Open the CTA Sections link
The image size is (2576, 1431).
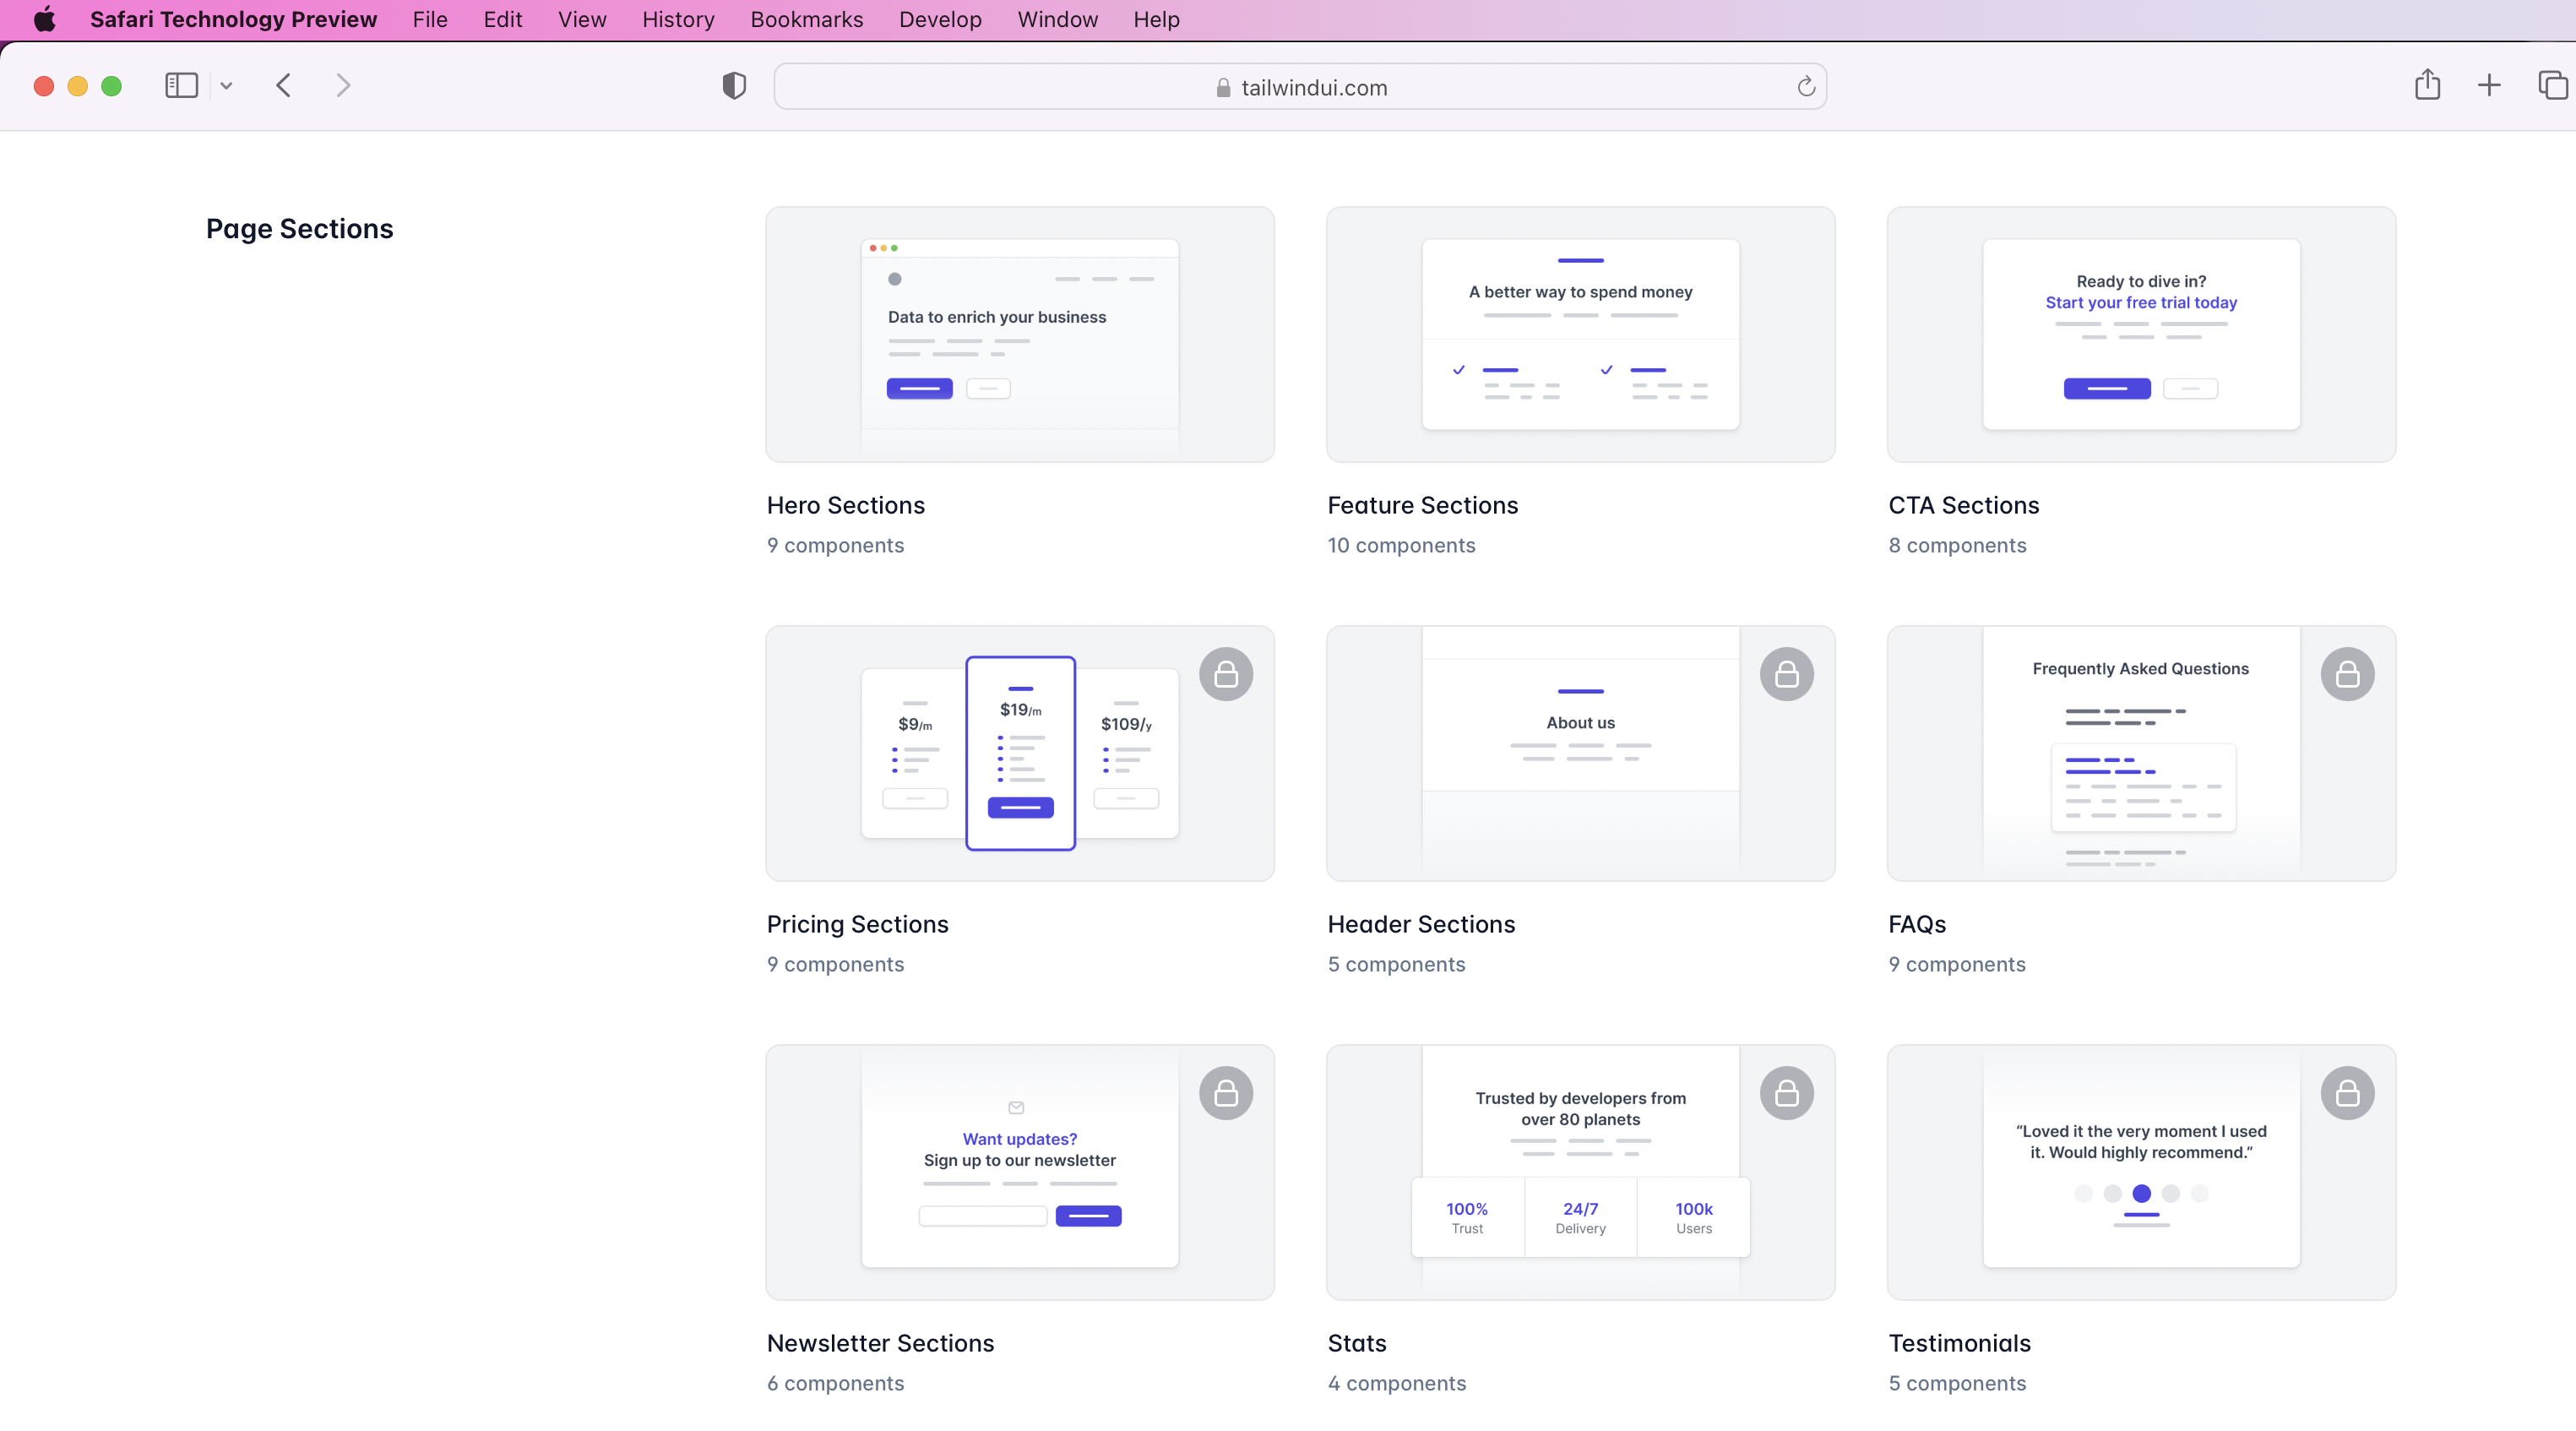coord(1963,505)
